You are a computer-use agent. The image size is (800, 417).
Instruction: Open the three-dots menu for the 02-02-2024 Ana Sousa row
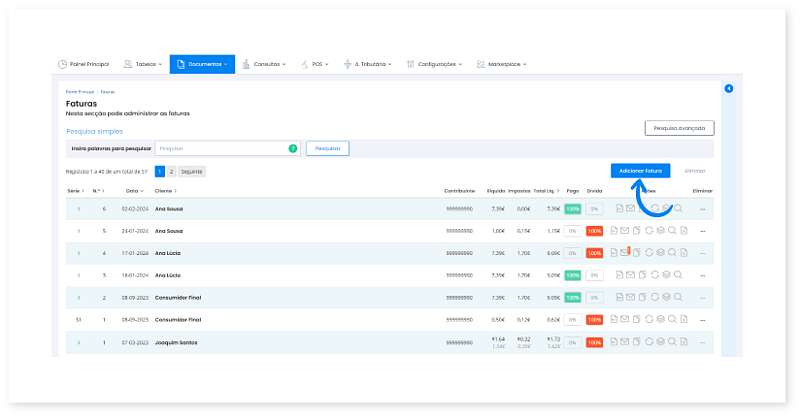pyautogui.click(x=703, y=208)
